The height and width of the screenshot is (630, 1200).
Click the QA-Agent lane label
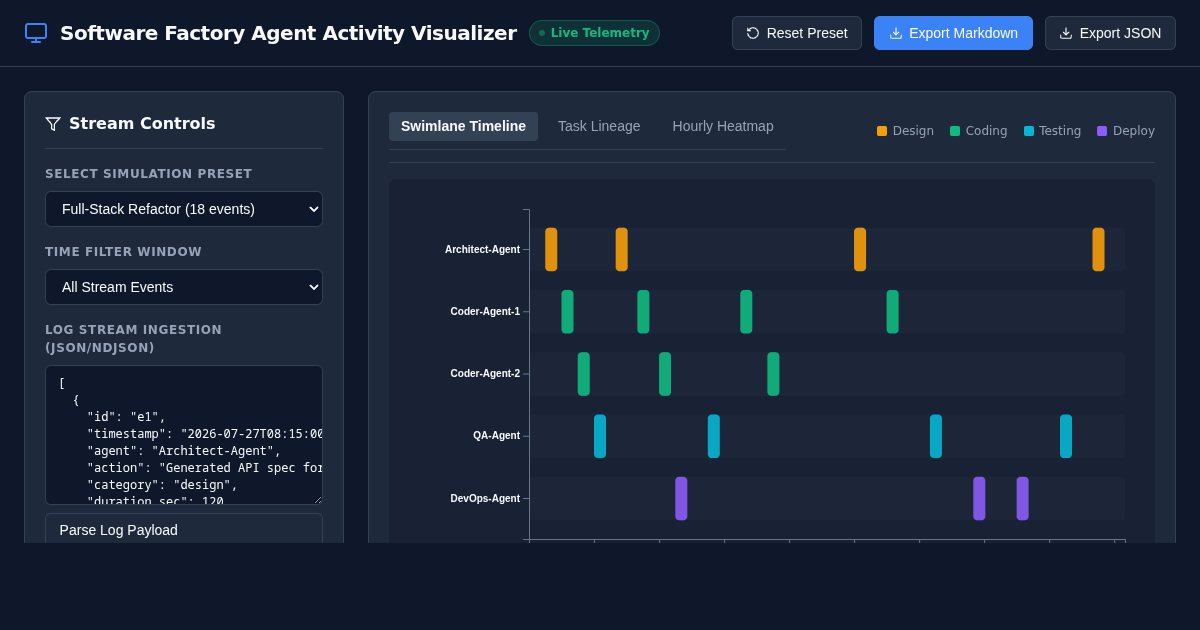(496, 436)
